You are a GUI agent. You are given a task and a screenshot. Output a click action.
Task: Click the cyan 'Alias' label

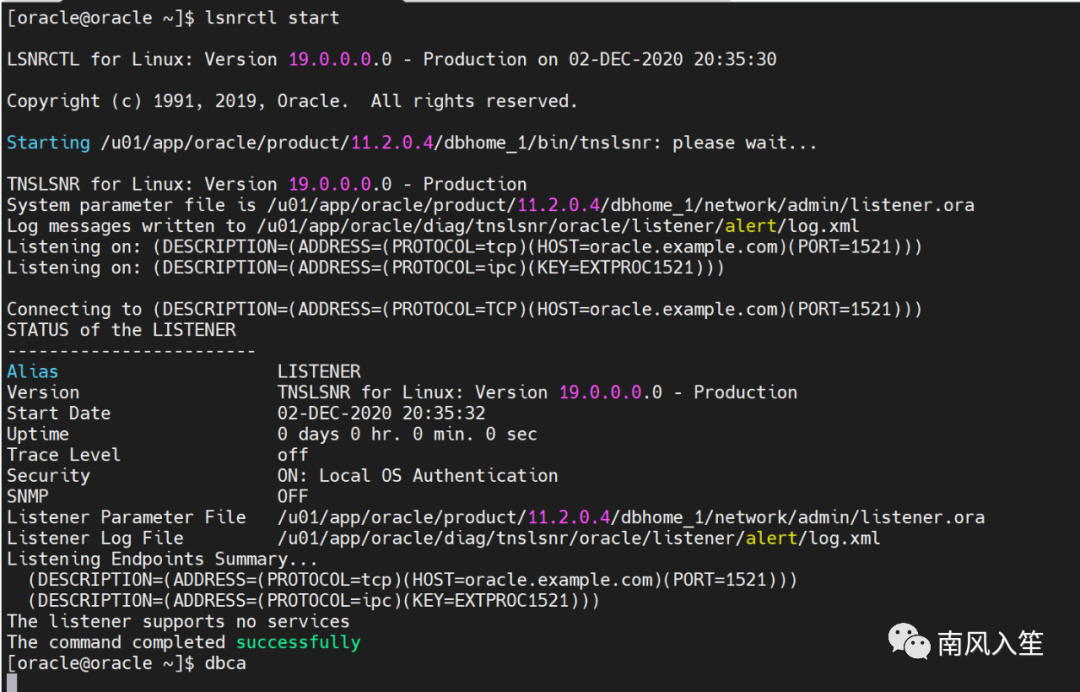tap(32, 372)
